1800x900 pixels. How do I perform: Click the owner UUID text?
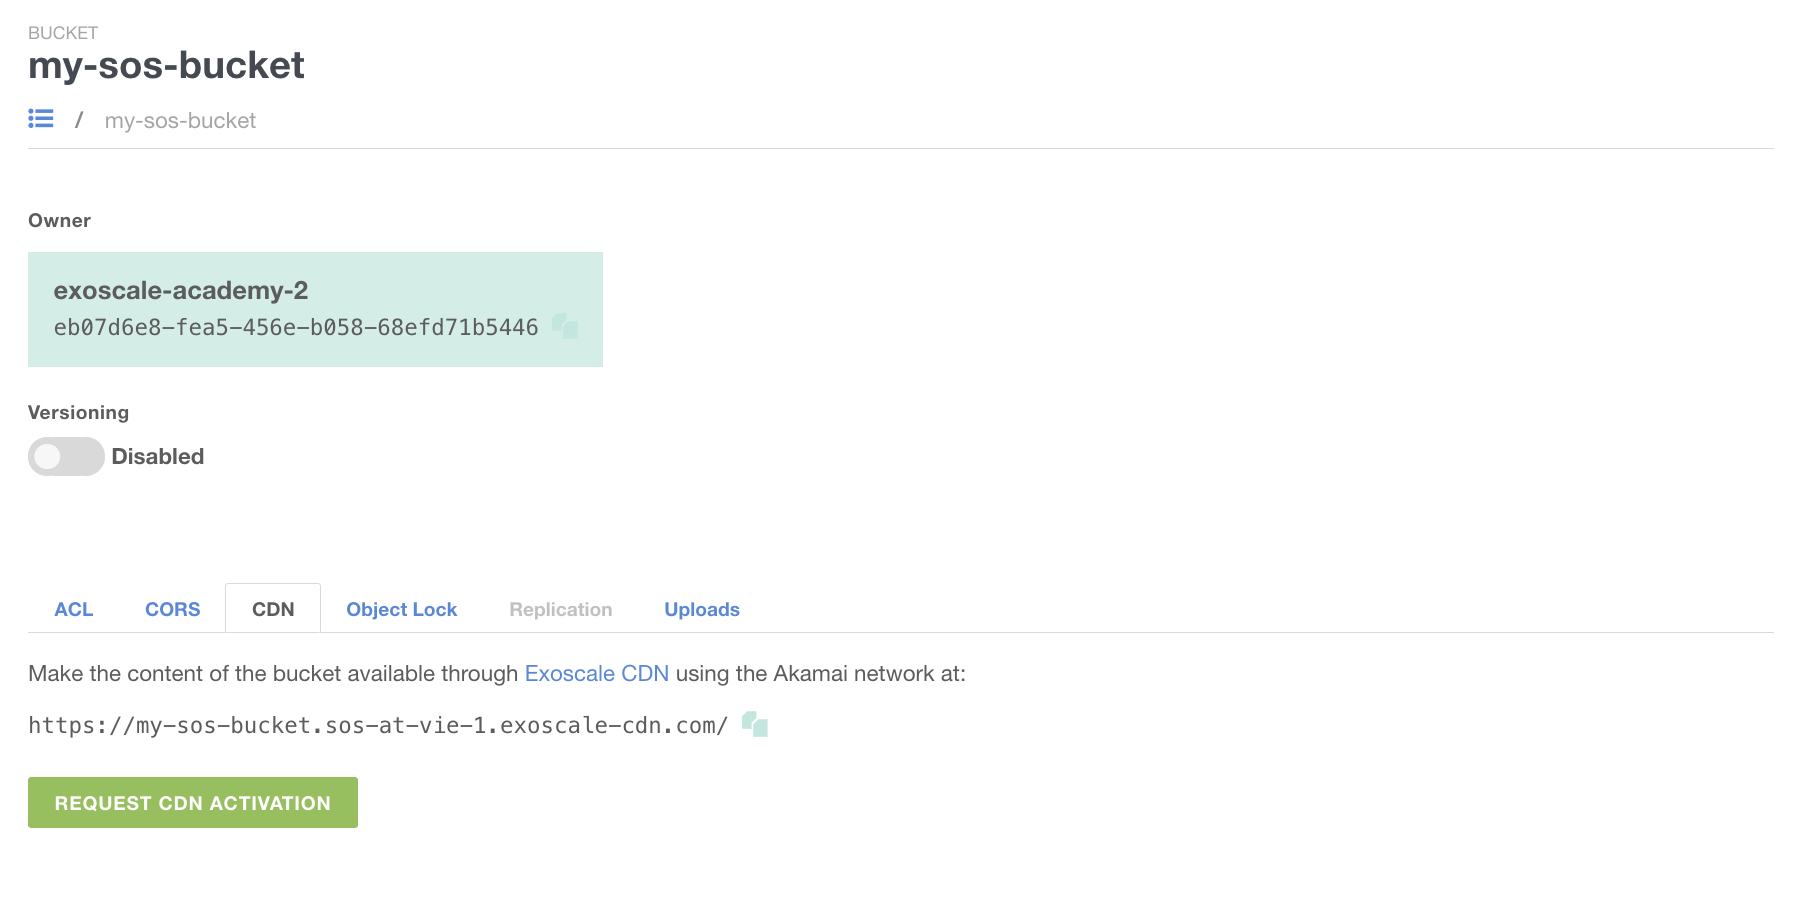[296, 327]
